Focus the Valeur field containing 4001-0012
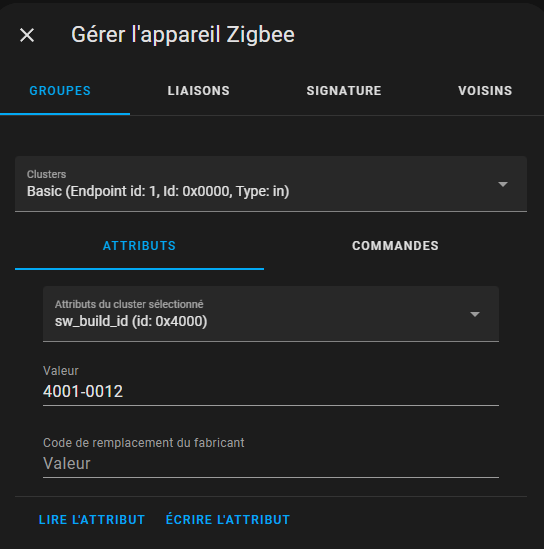Image resolution: width=544 pixels, height=549 pixels. [271, 391]
